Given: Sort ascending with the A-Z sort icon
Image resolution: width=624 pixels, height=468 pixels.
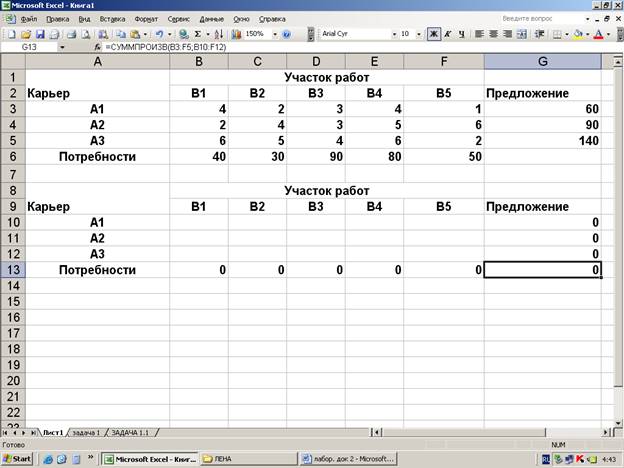Looking at the screenshot, I should [x=219, y=35].
